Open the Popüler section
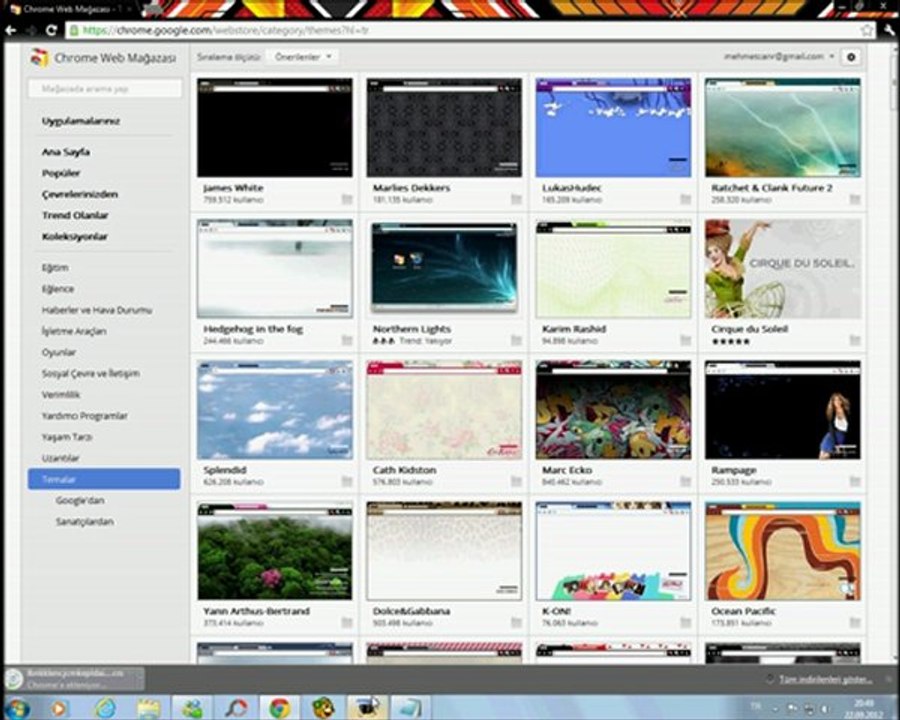 point(61,173)
